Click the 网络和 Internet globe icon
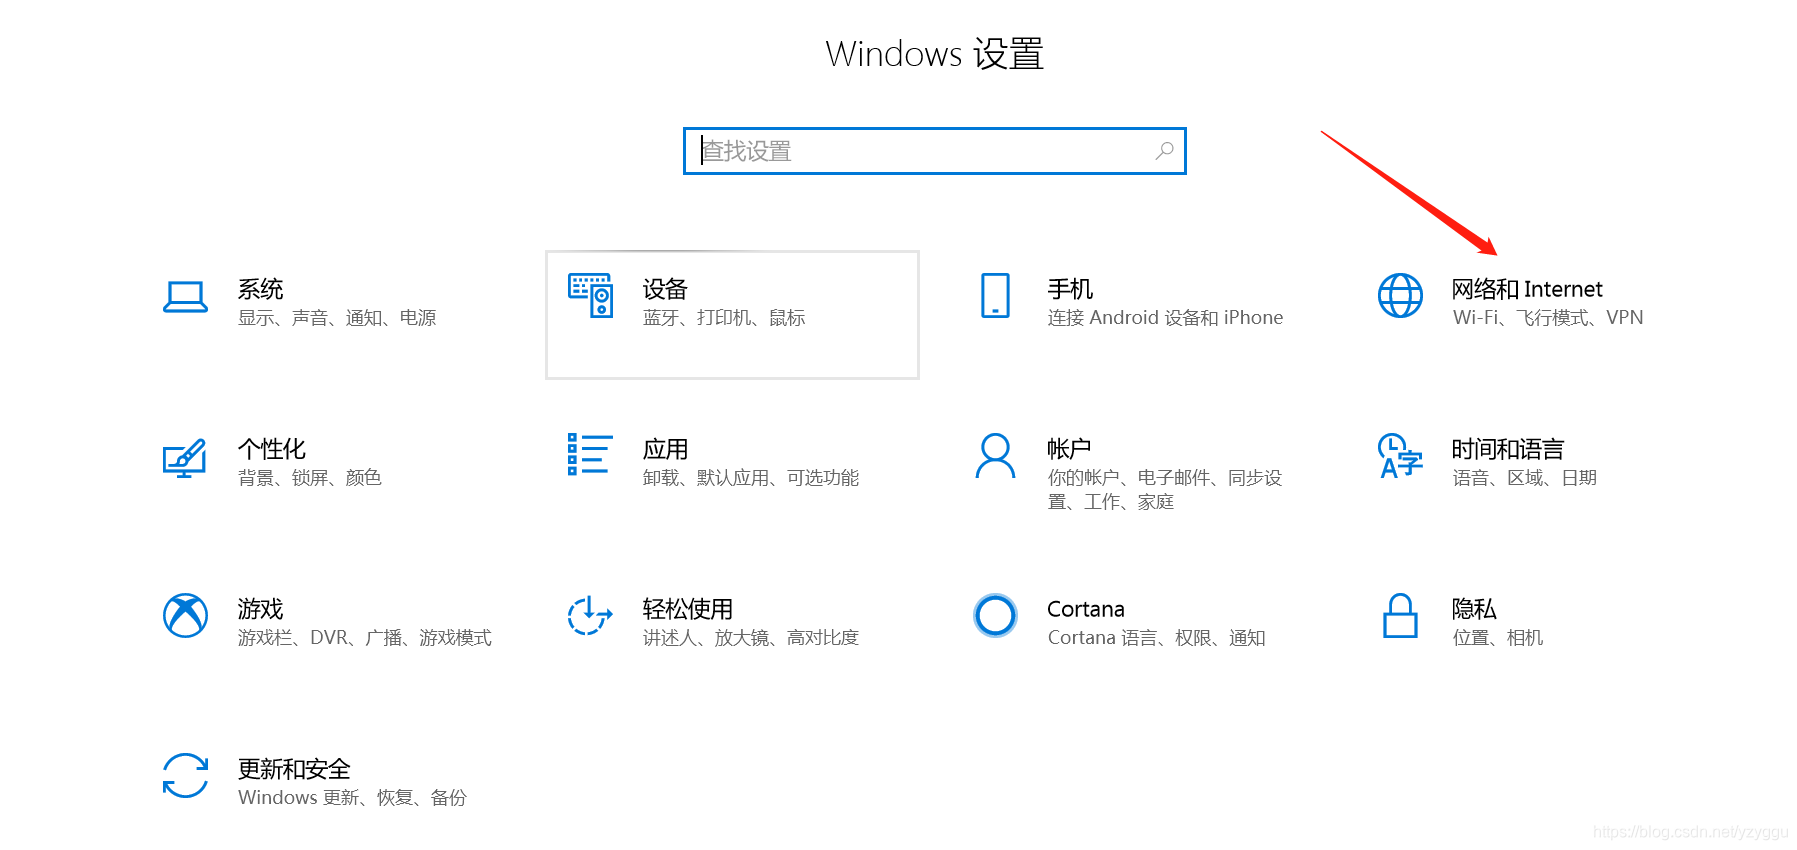Viewport: 1797px width, 850px height. (1400, 295)
